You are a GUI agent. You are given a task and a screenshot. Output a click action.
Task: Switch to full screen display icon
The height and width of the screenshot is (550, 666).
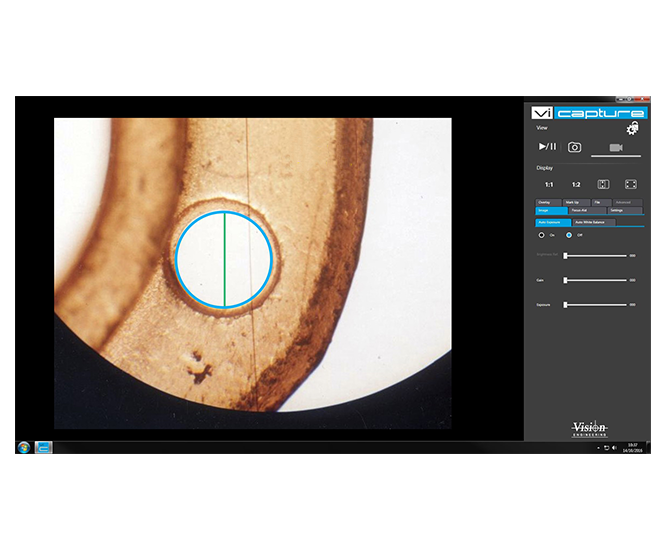pyautogui.click(x=631, y=184)
